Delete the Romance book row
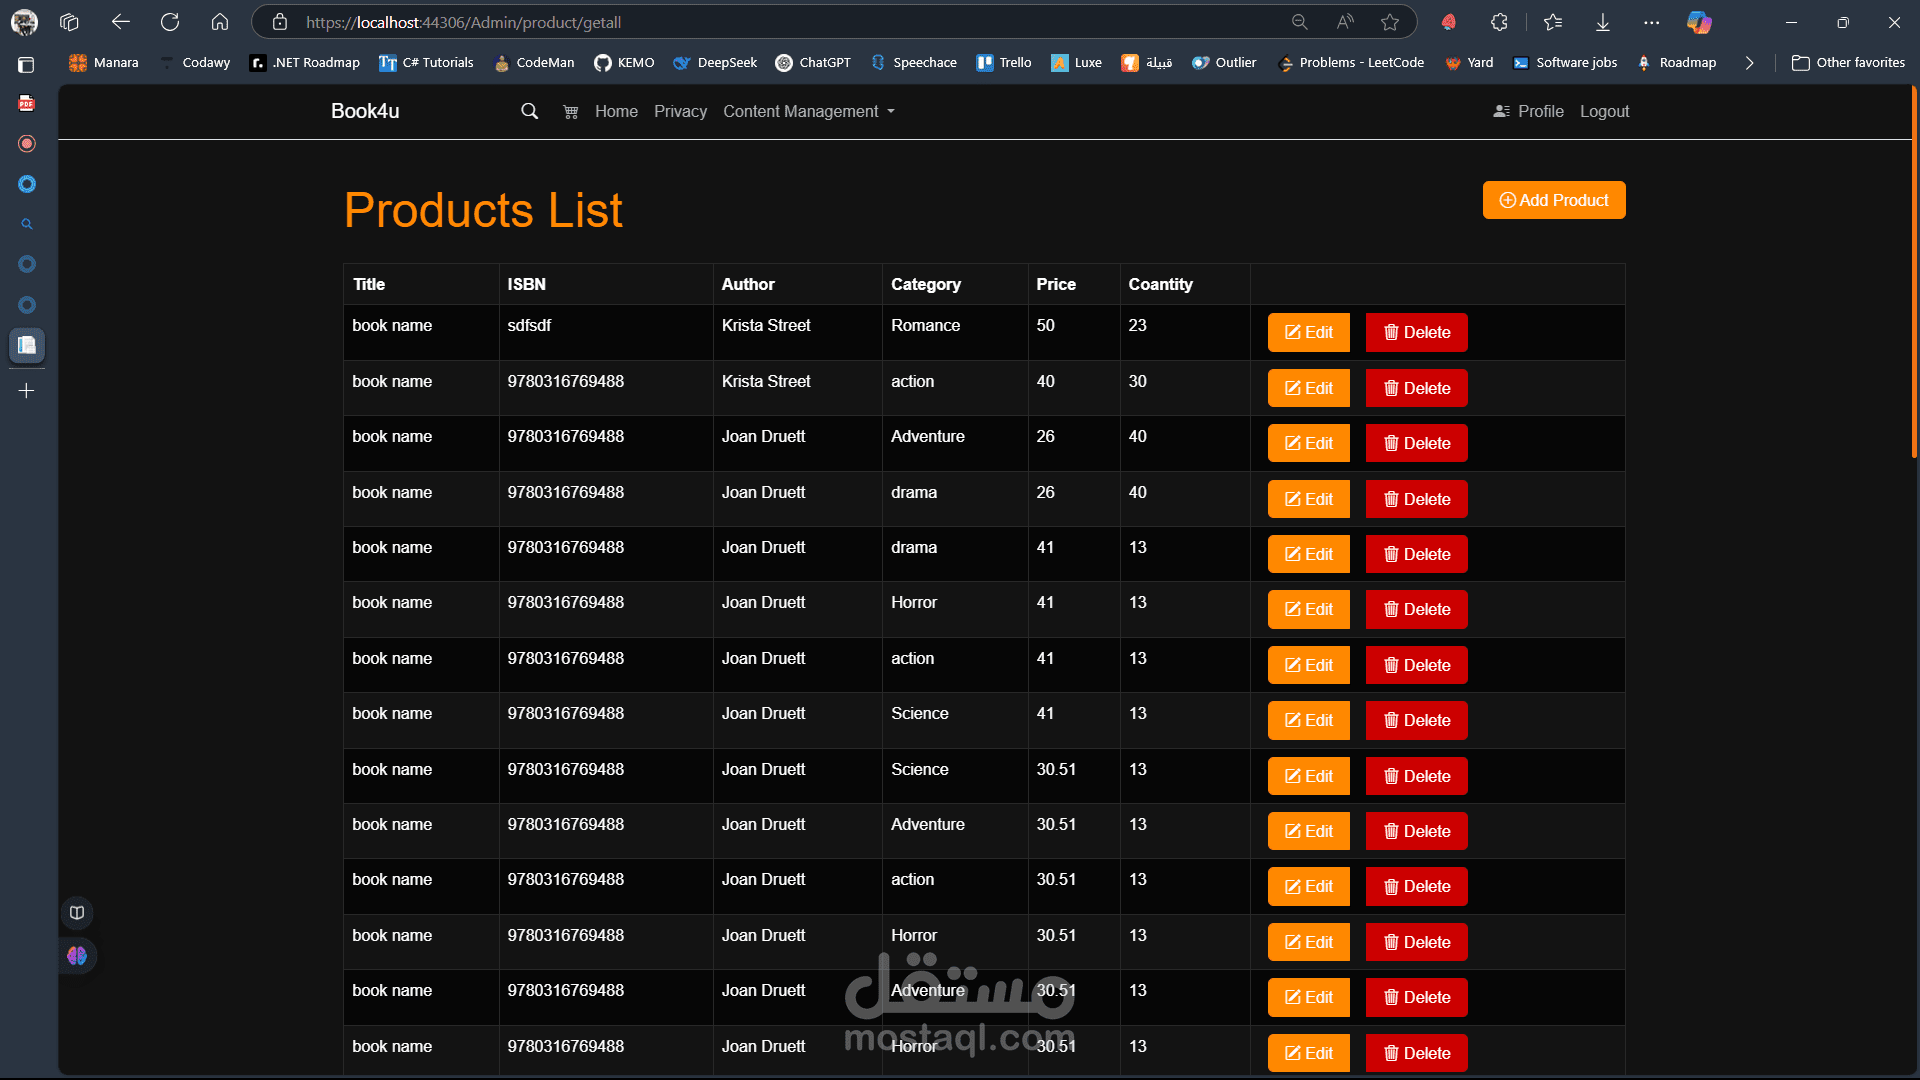This screenshot has width=1920, height=1080. pos(1416,333)
